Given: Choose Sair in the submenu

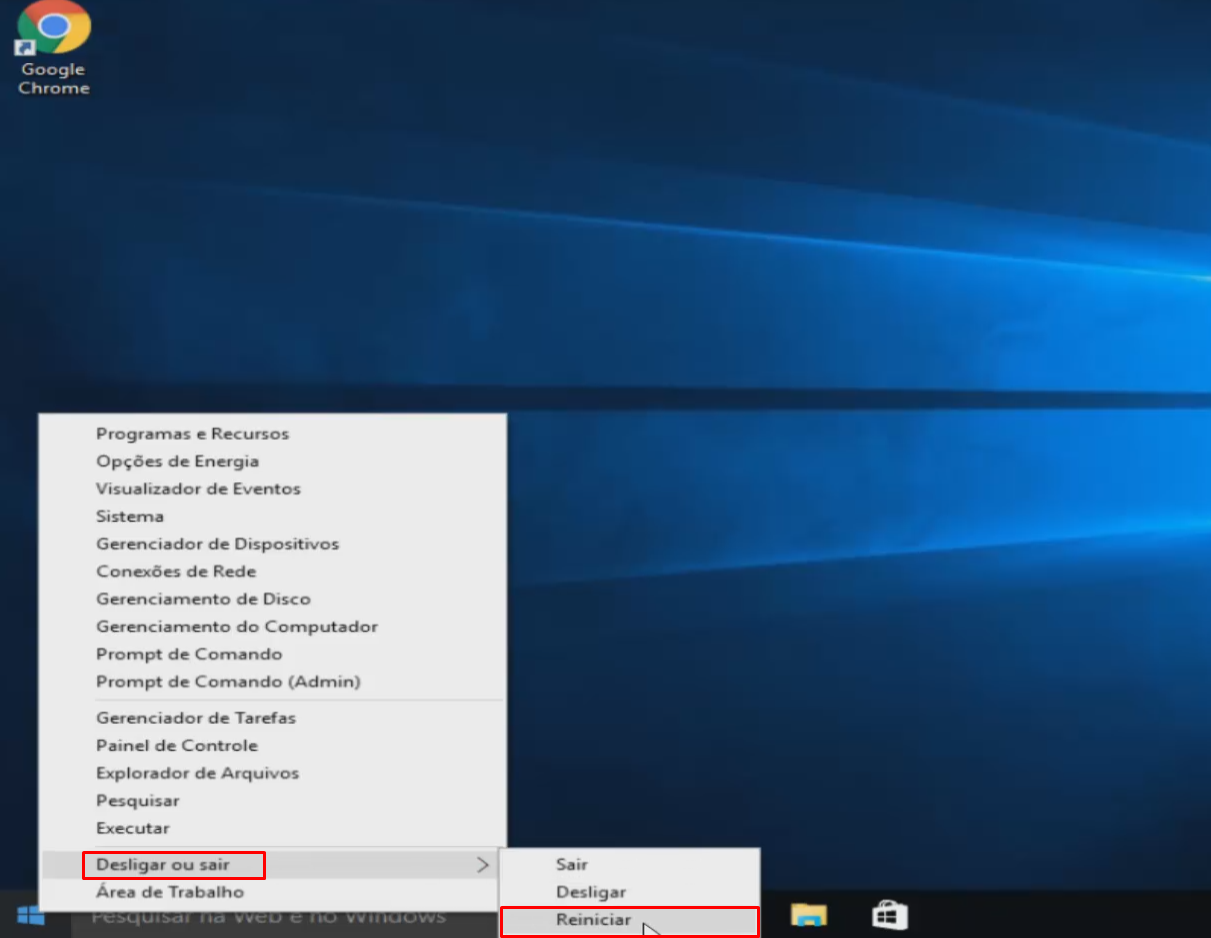Looking at the screenshot, I should coord(629,864).
